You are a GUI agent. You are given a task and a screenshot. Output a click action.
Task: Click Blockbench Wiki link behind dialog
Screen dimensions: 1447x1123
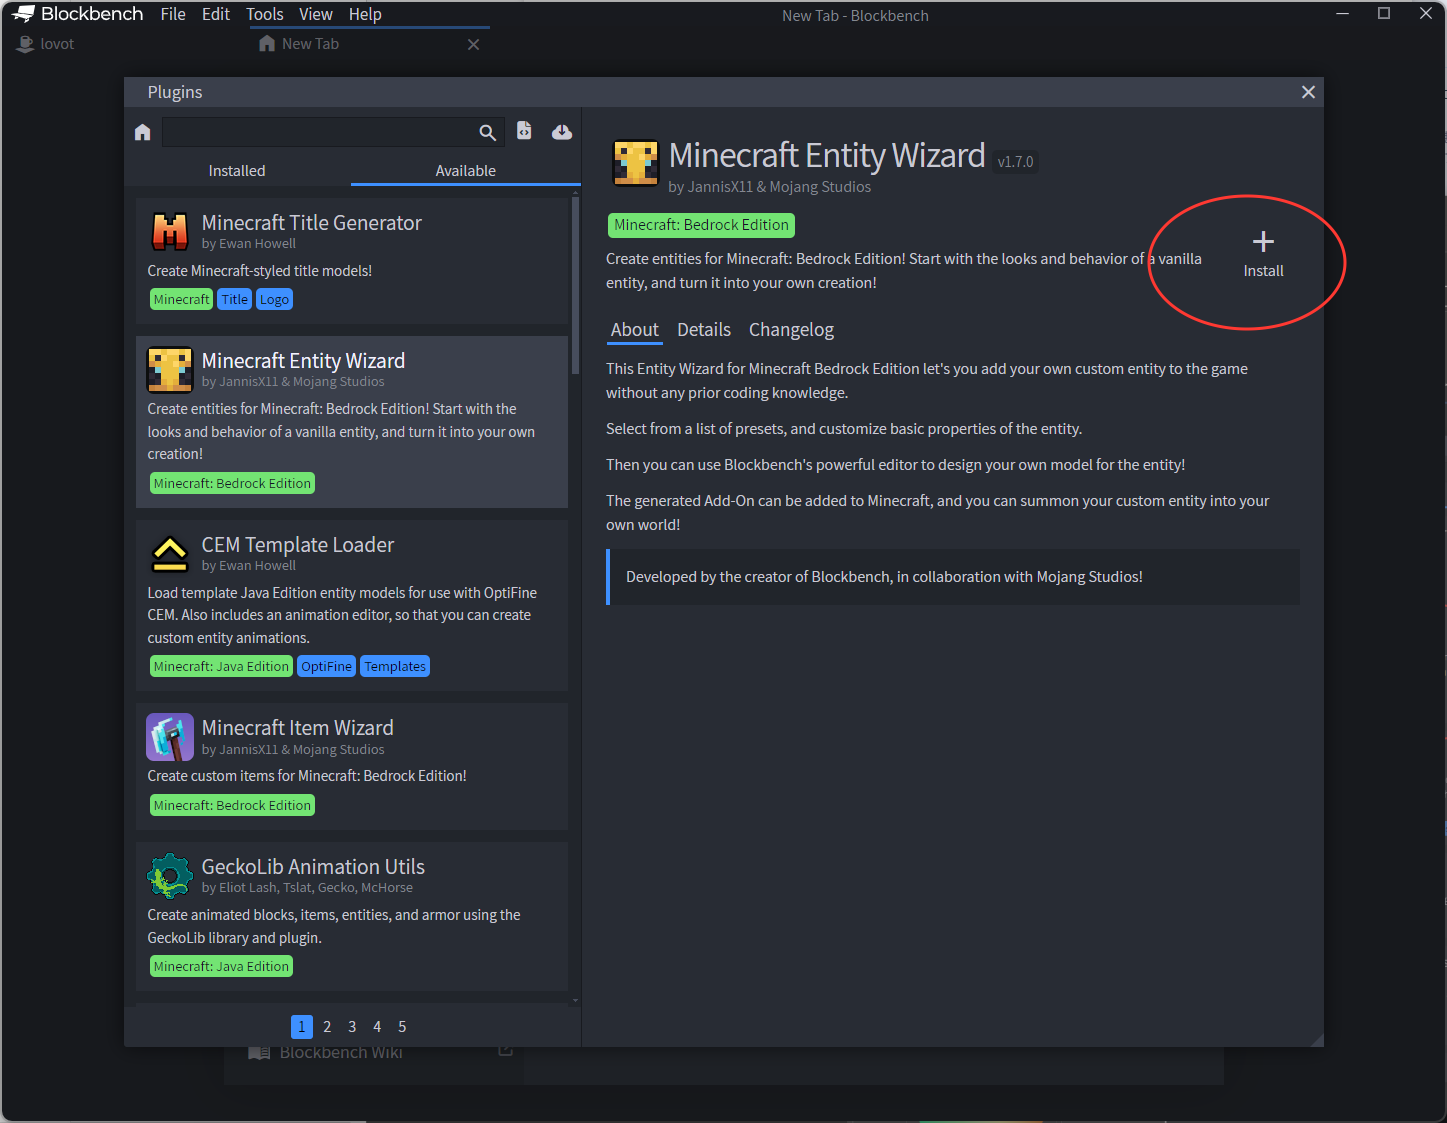(x=341, y=1053)
